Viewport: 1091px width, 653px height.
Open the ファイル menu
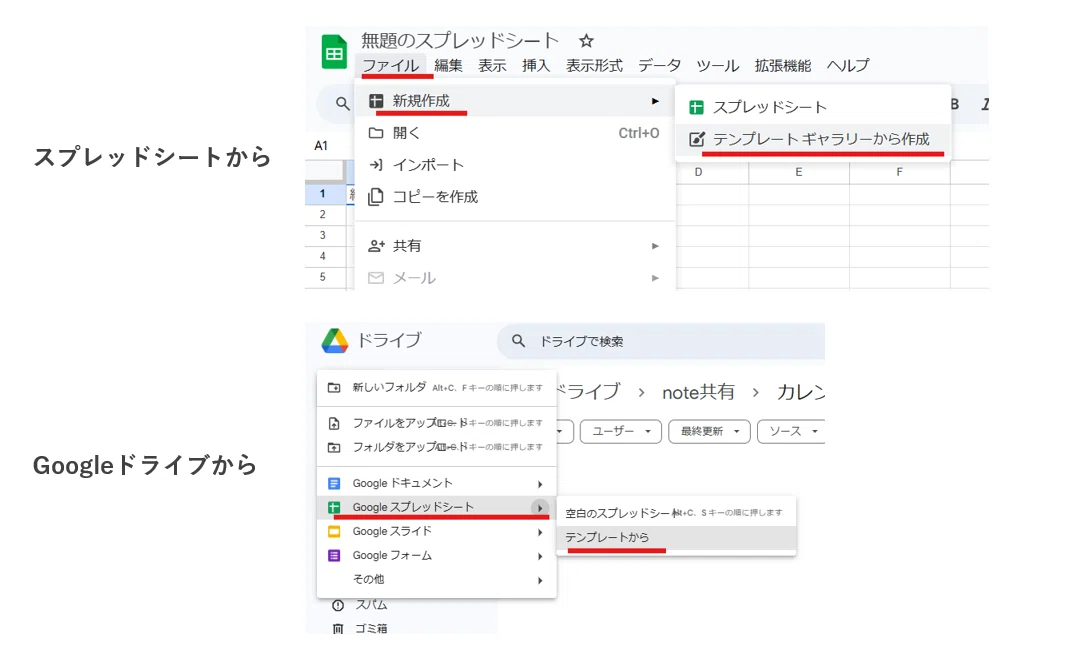pyautogui.click(x=390, y=65)
